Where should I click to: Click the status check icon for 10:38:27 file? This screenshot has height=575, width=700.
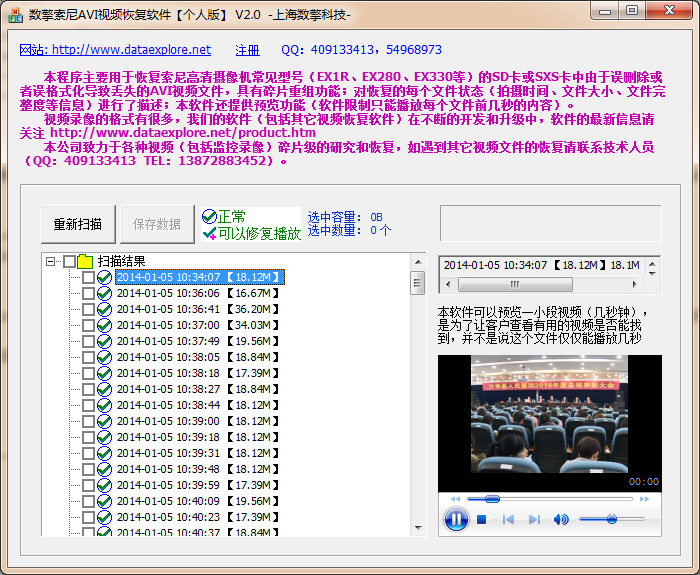coord(104,389)
